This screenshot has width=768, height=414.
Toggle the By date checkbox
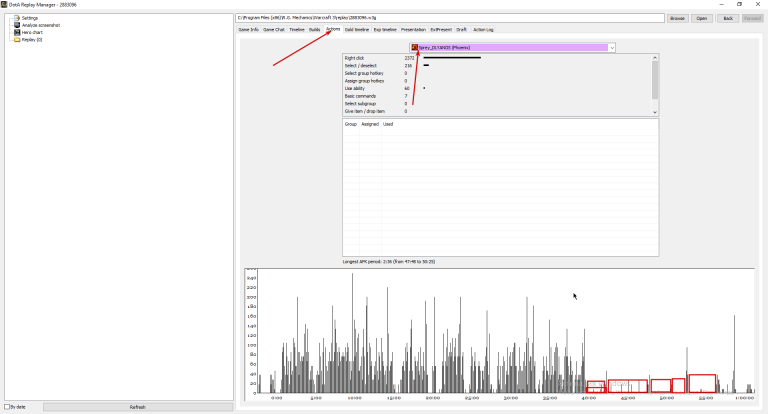pyautogui.click(x=7, y=407)
